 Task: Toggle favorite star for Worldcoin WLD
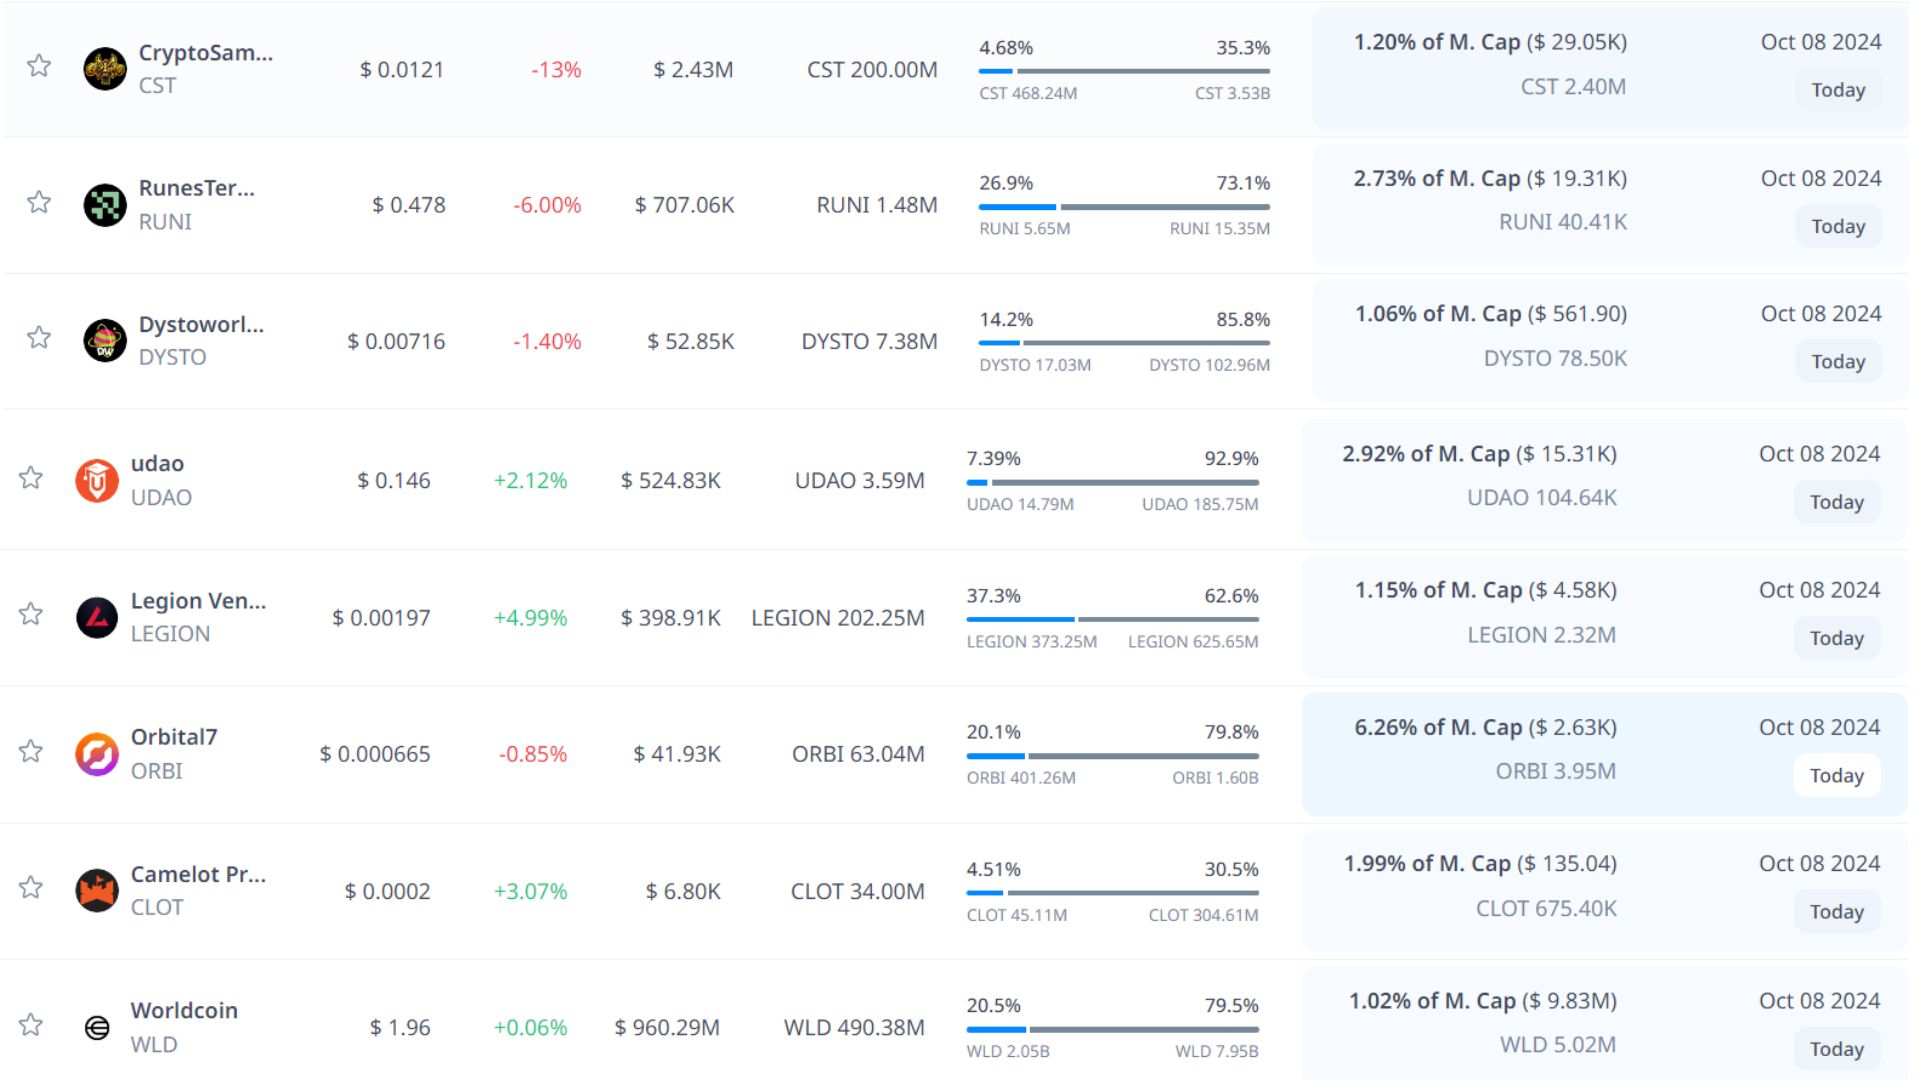[31, 1025]
